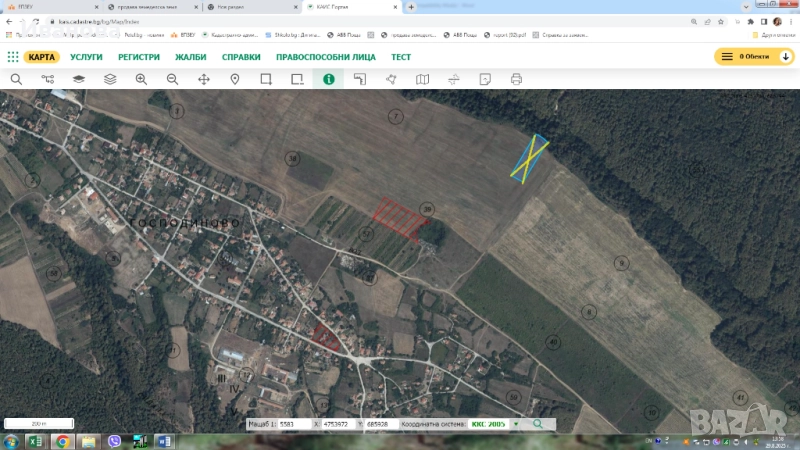
Task: Bookmark this page with star icon
Action: coord(721,22)
